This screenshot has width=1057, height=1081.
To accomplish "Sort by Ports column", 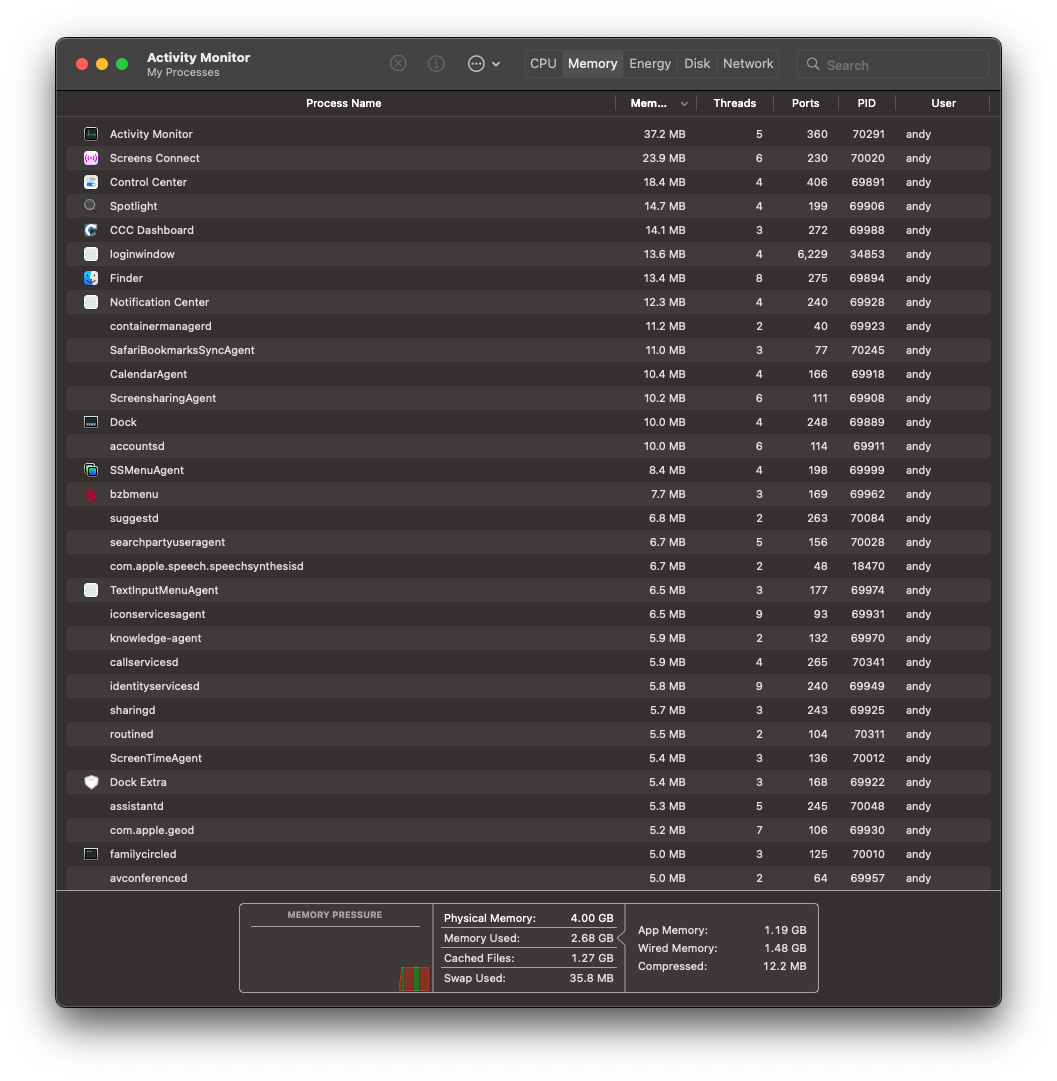I will pyautogui.click(x=805, y=103).
